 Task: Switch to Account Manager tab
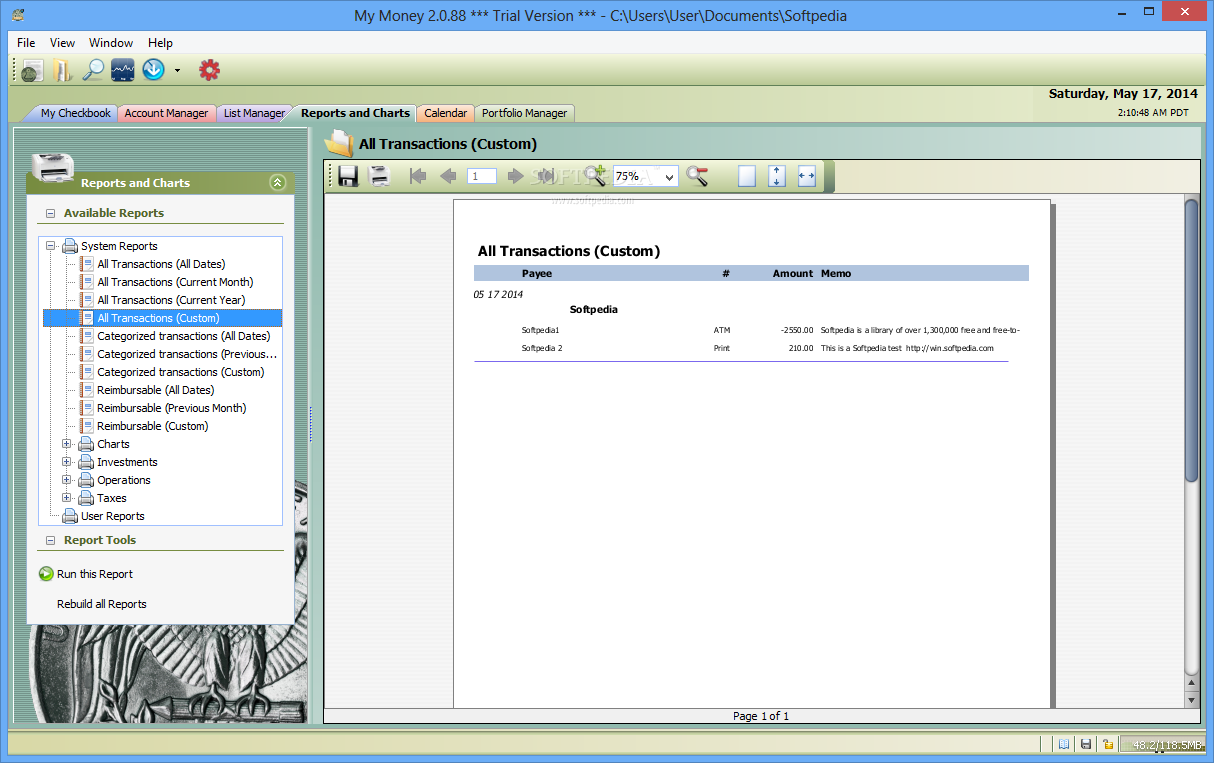point(166,113)
